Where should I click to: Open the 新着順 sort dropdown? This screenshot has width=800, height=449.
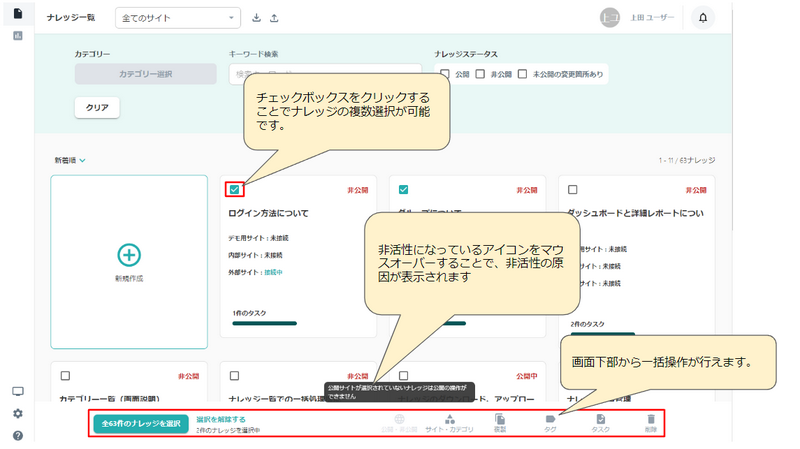click(70, 160)
